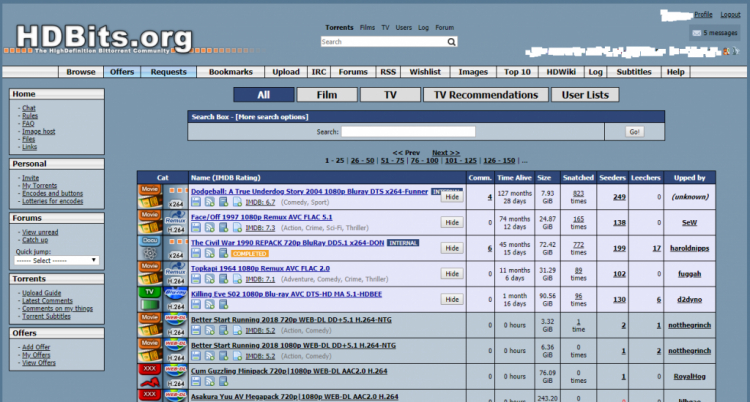Open Image host link in Home sidebar

39,131
